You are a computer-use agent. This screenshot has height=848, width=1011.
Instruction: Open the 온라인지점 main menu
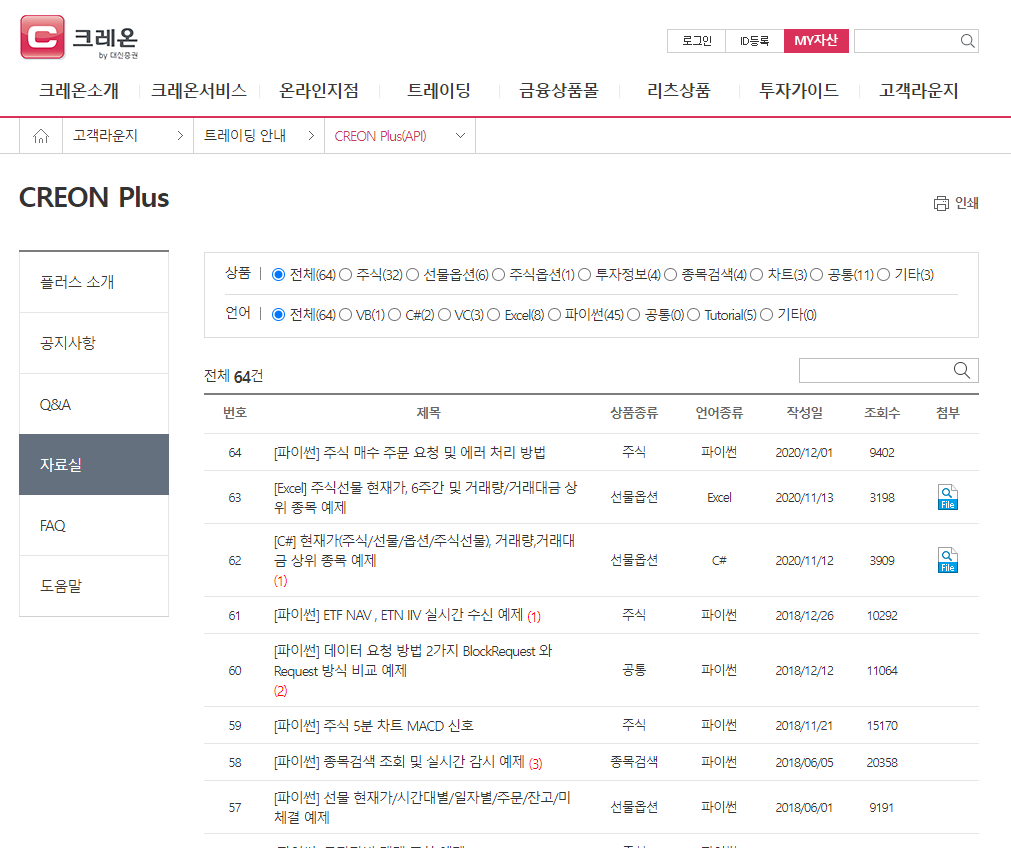pos(319,90)
